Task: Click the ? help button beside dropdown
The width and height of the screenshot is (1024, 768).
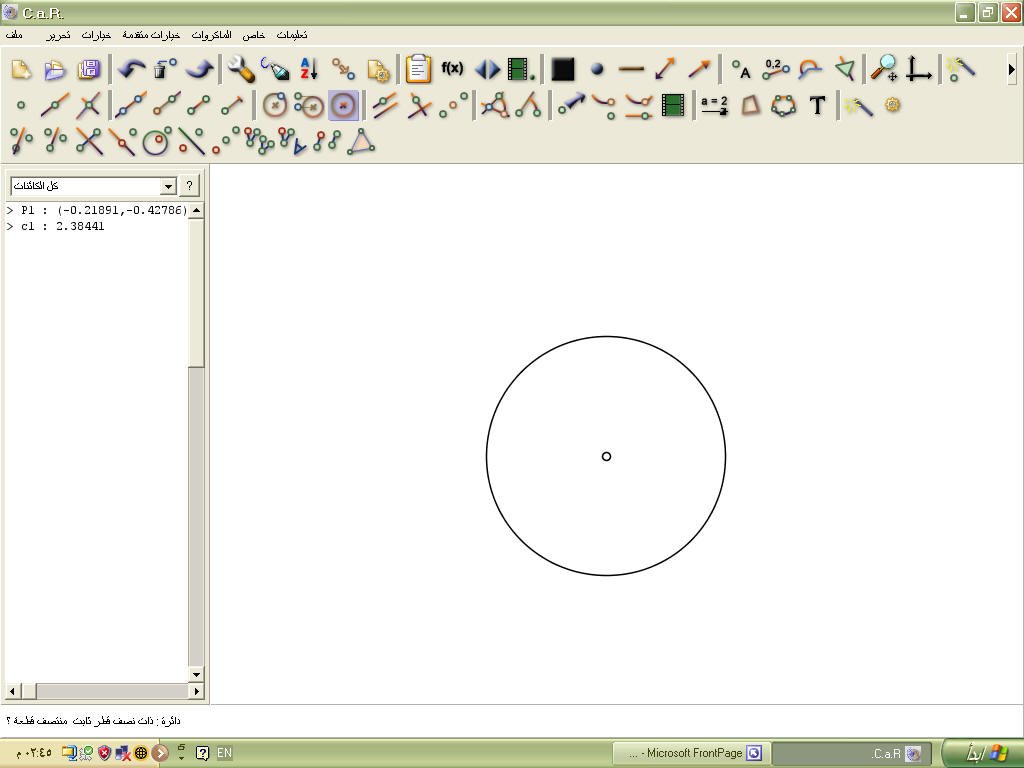Action: coord(189,186)
